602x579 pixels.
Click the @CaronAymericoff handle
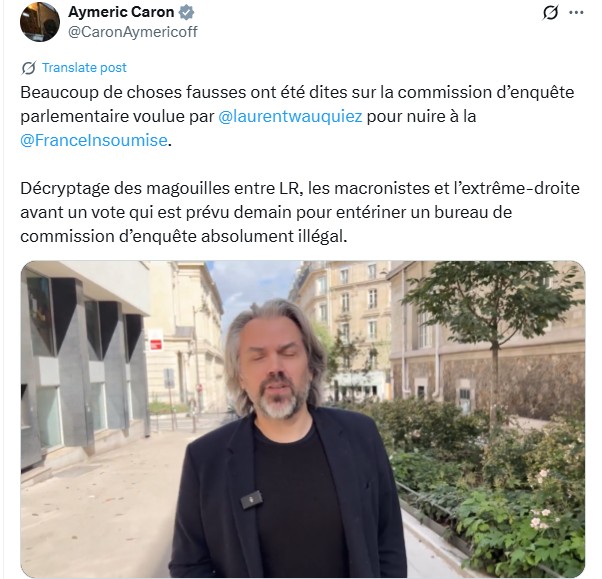[x=133, y=32]
